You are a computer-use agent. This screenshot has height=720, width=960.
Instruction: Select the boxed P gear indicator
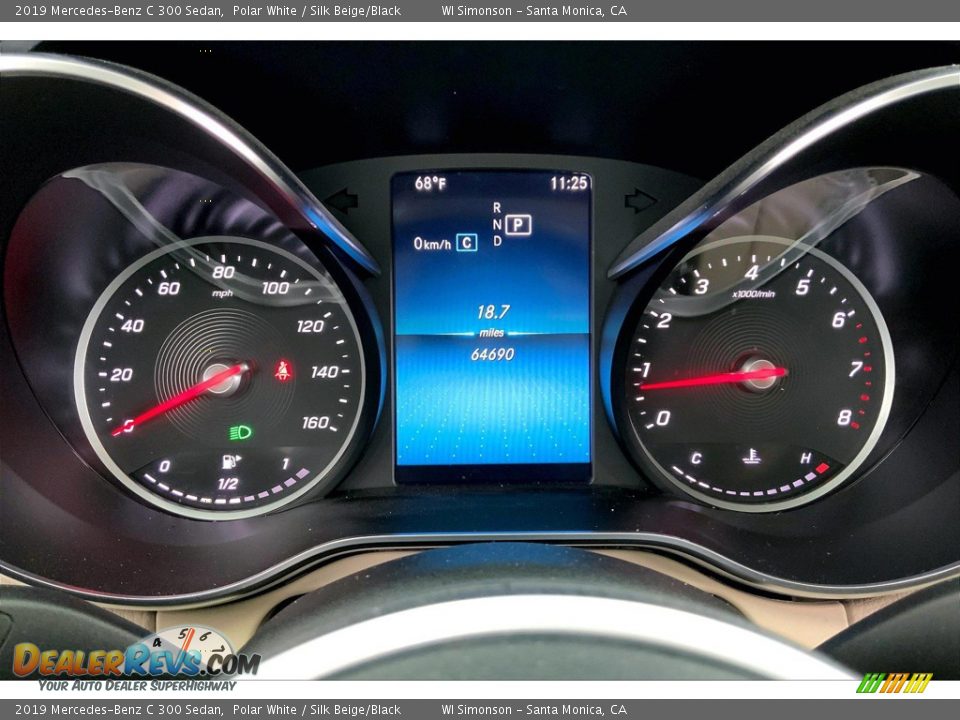(517, 224)
